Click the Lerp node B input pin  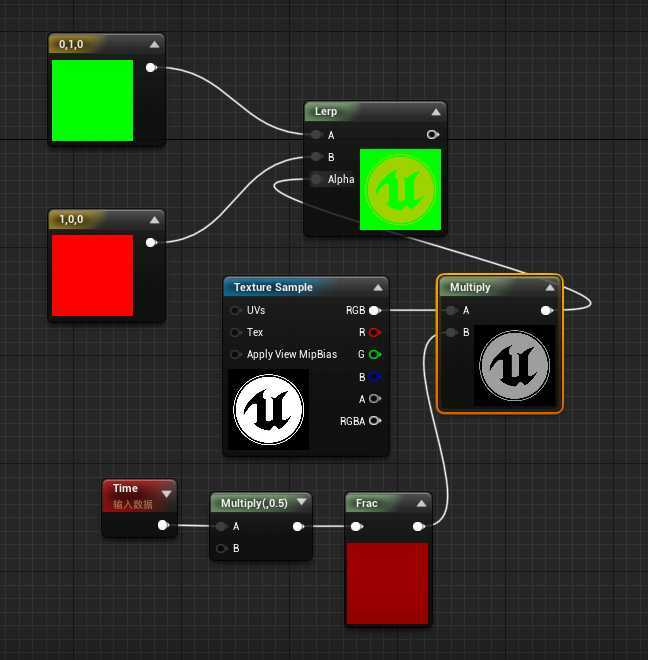(x=316, y=157)
